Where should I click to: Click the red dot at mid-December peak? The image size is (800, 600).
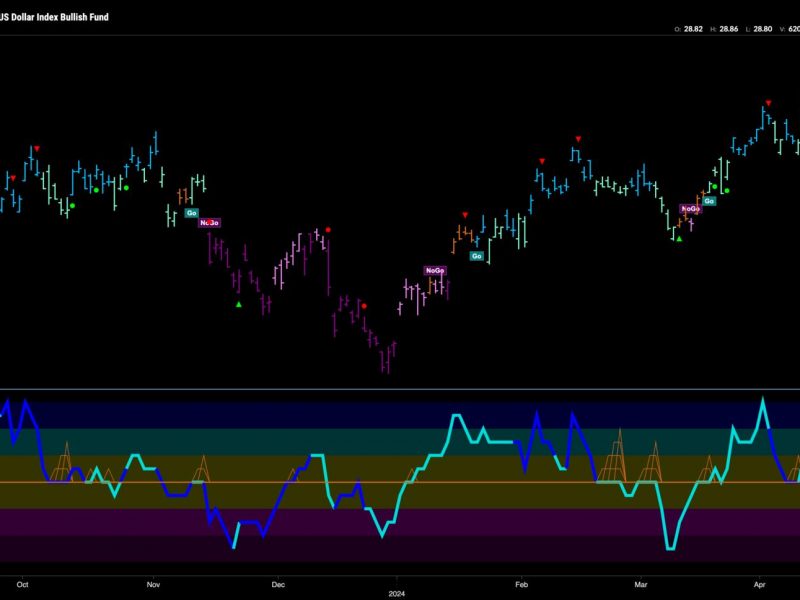328,230
